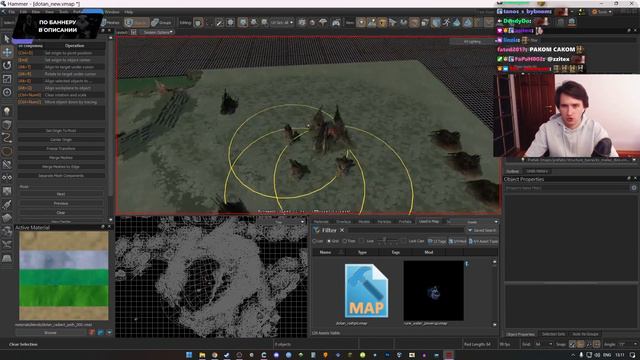Toggle checkbox left of Selection Options
The height and width of the screenshot is (360, 640).
tap(133, 32)
